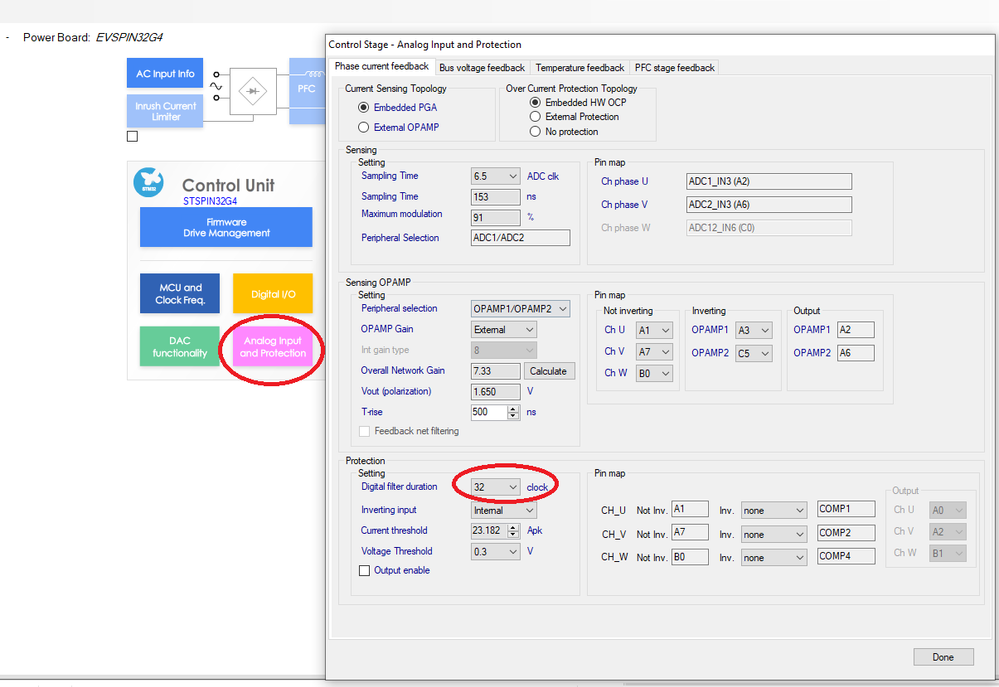The height and width of the screenshot is (687, 999).
Task: Open the MCU and Clock Freq. block
Action: 179,293
